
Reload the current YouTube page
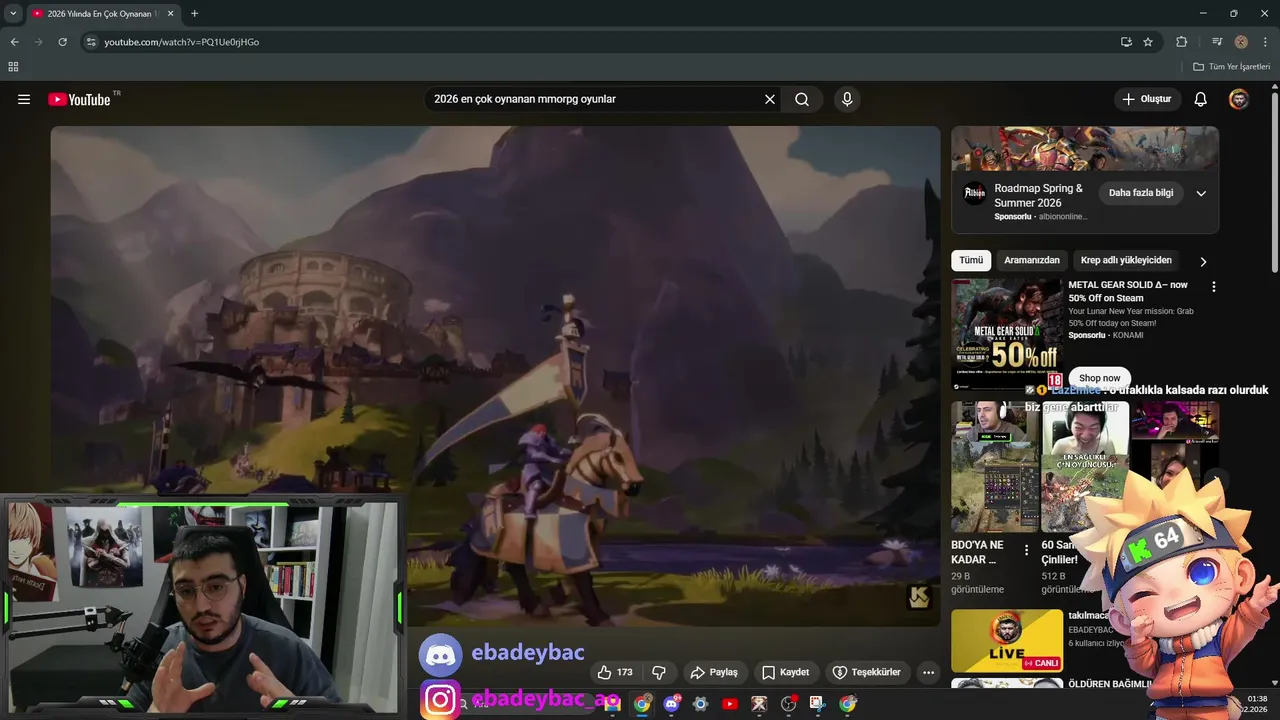click(62, 42)
